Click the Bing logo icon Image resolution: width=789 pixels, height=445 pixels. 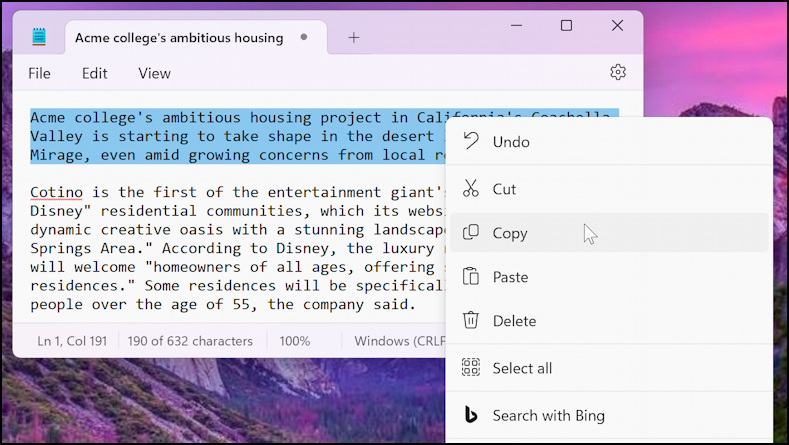click(471, 415)
